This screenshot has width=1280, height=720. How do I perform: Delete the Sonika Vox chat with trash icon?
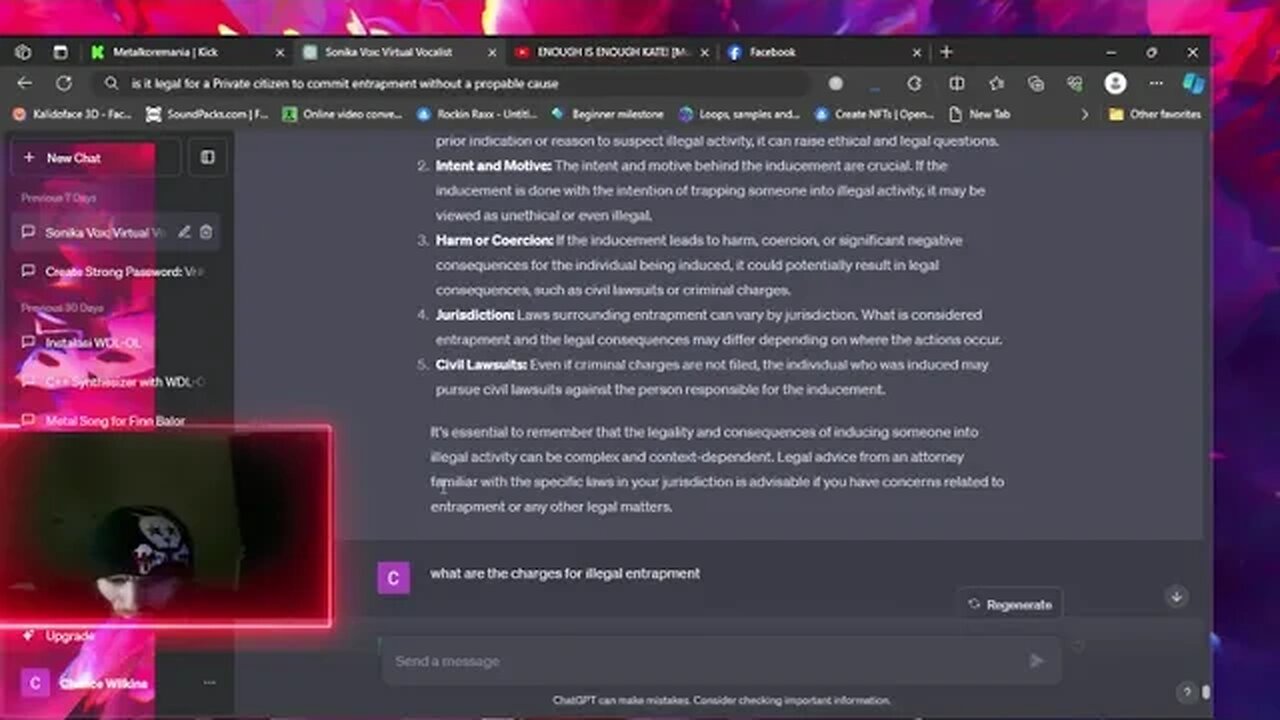click(205, 232)
